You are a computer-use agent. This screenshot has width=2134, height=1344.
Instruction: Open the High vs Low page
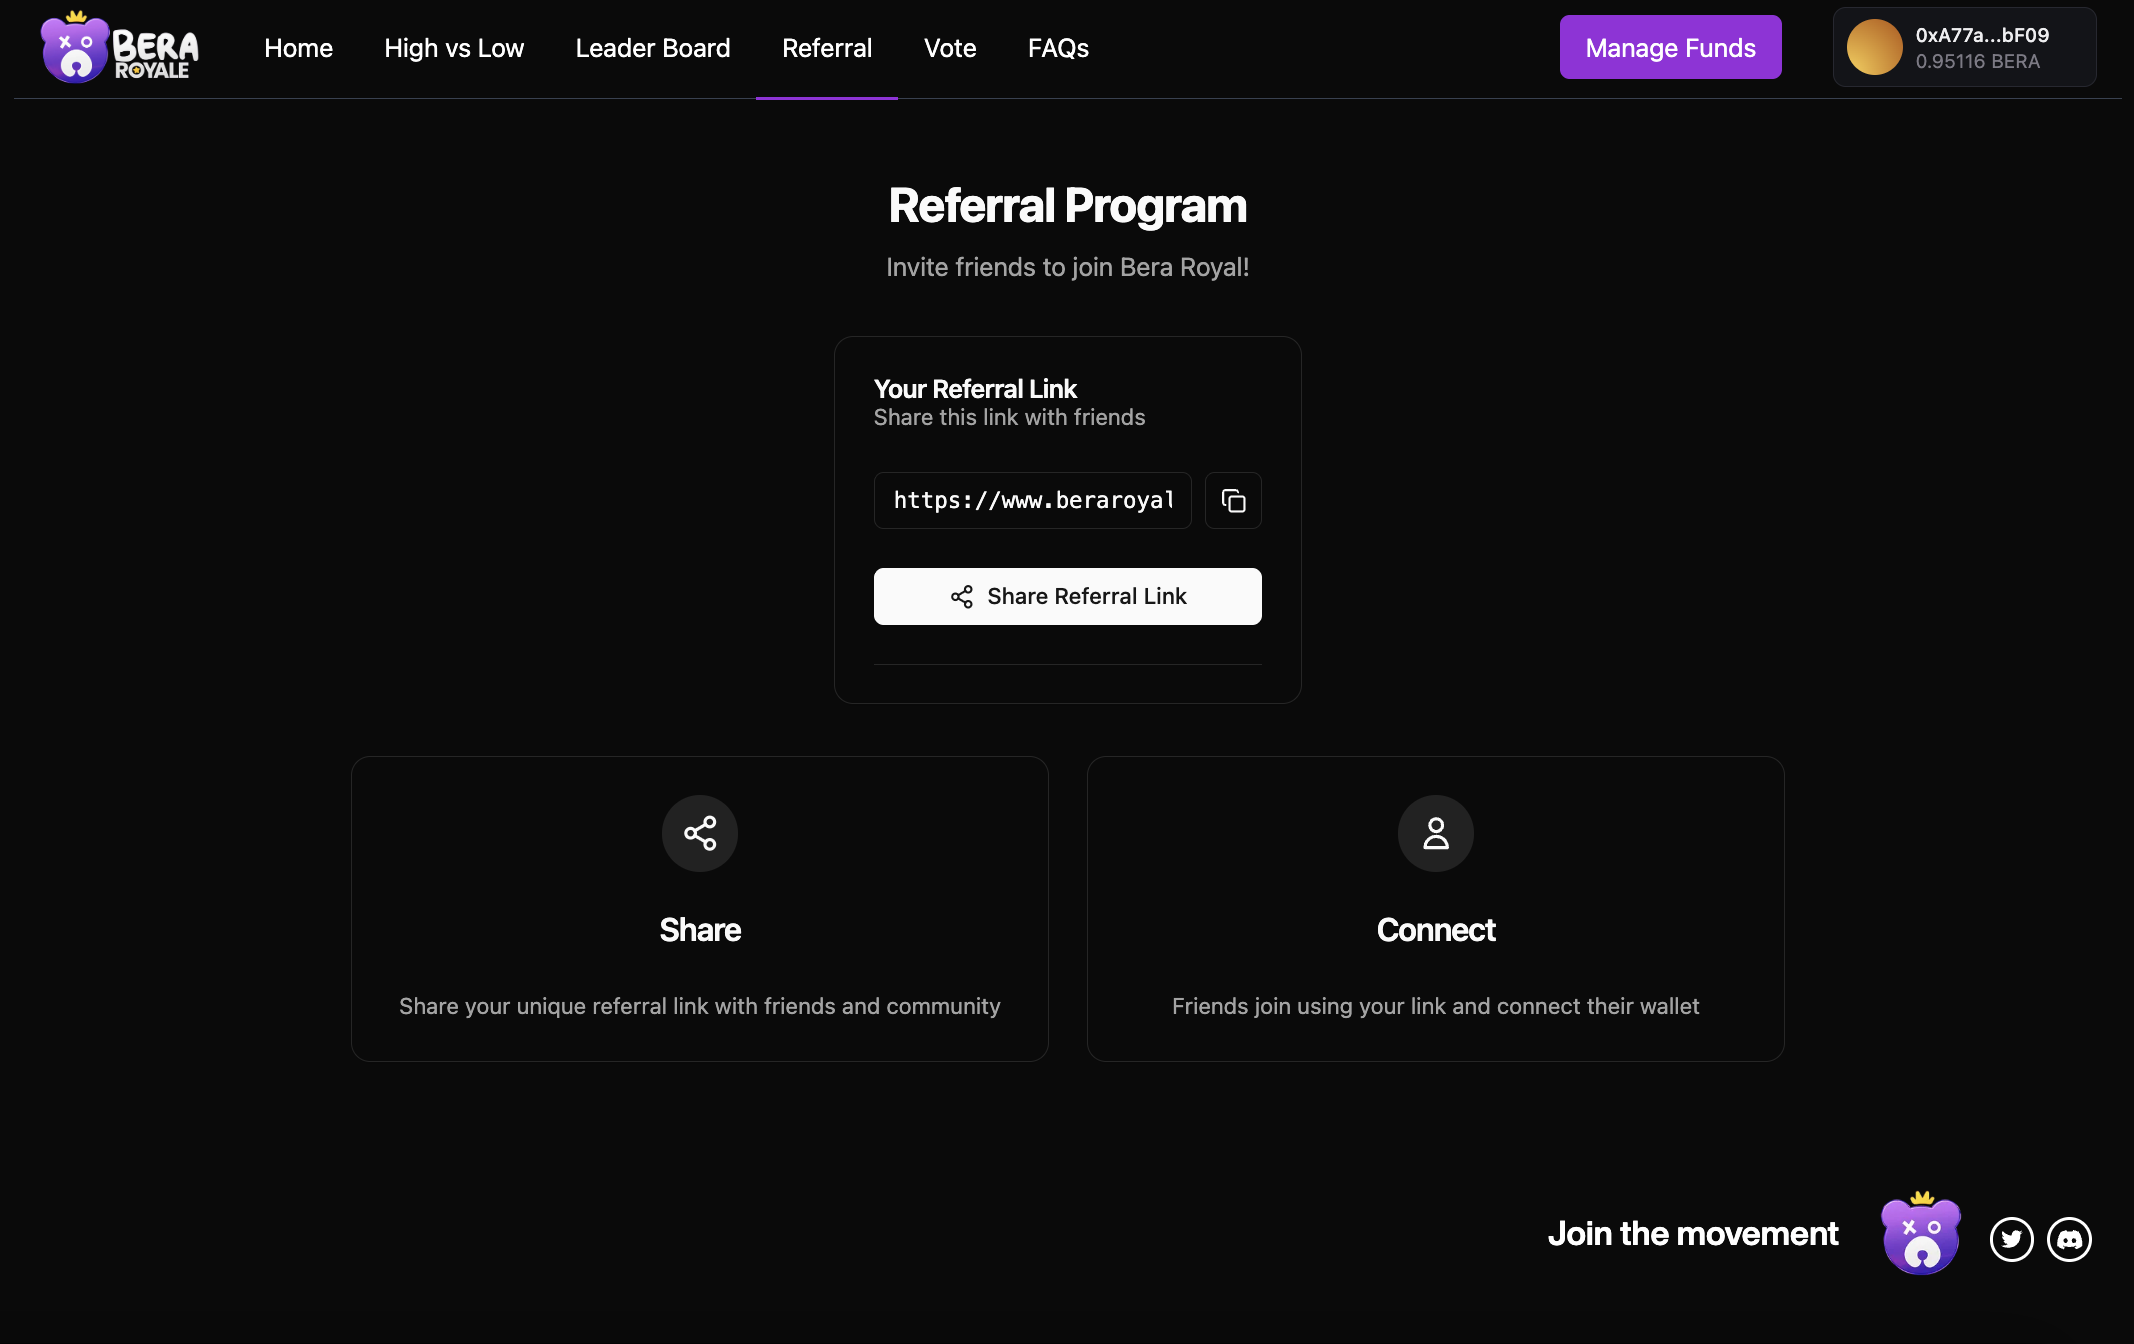coord(454,47)
